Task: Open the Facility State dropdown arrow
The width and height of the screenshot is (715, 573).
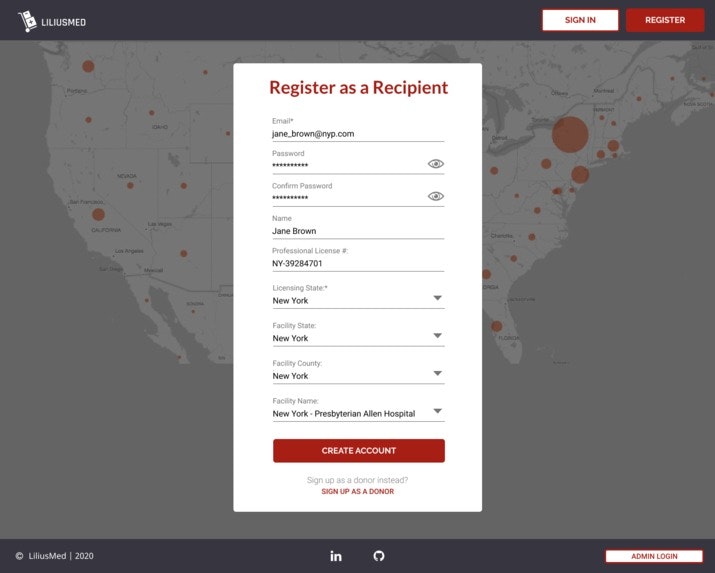Action: coord(437,336)
